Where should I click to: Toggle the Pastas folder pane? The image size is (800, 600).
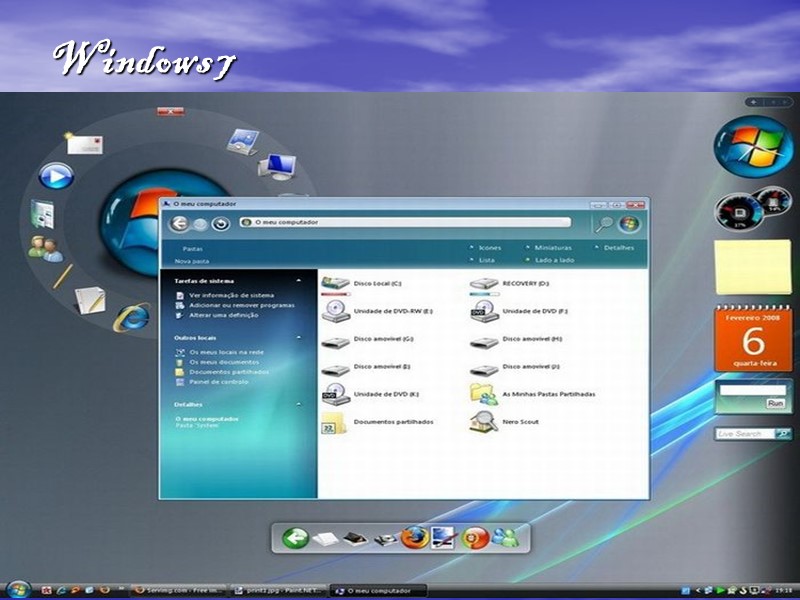tap(192, 249)
